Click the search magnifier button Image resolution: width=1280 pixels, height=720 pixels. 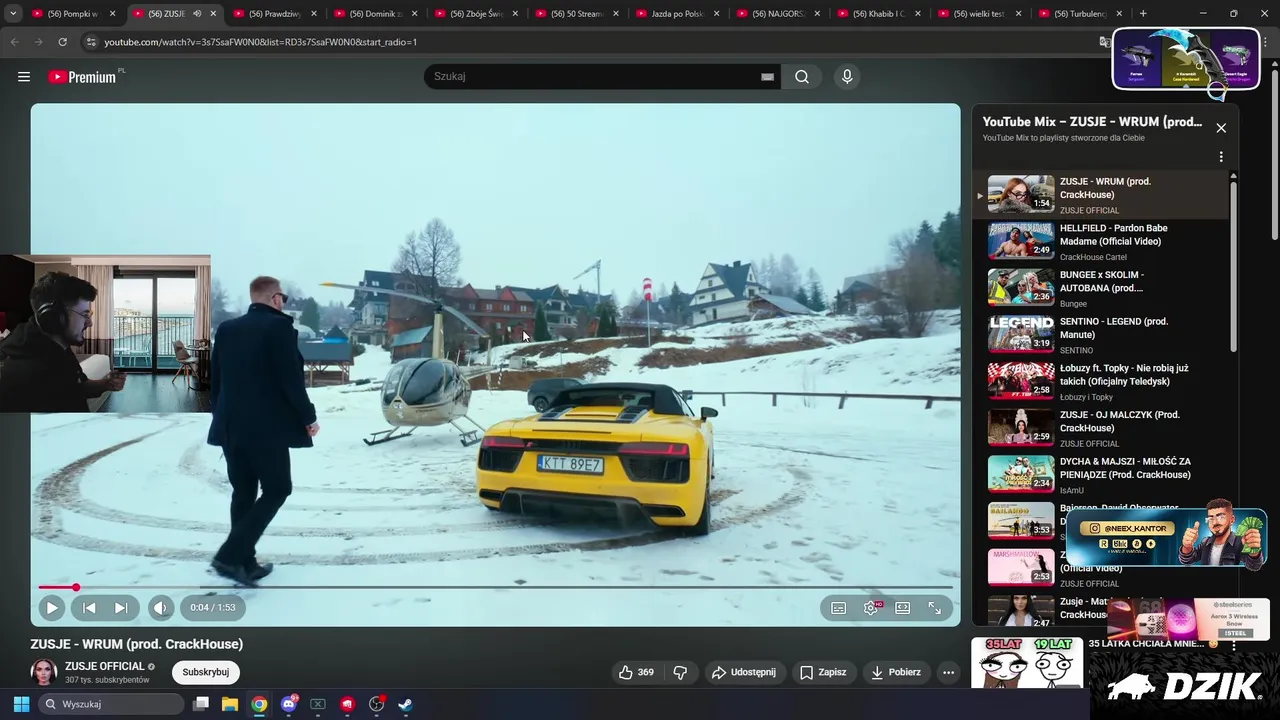tap(802, 77)
